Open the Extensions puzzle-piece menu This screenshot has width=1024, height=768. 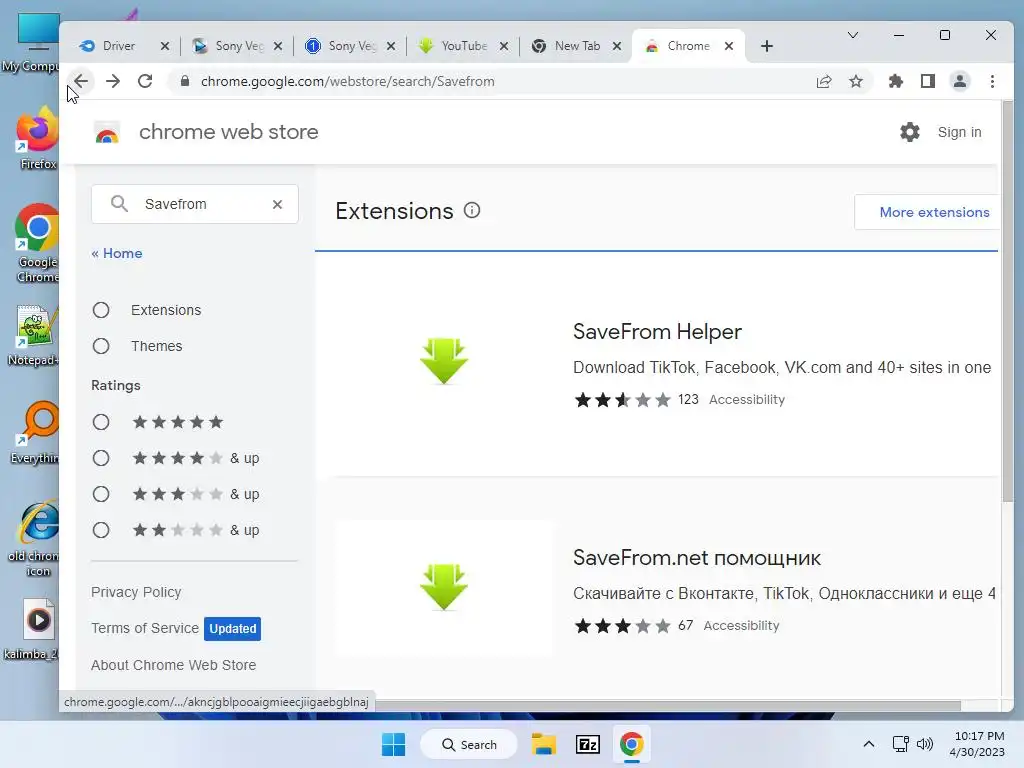896,81
